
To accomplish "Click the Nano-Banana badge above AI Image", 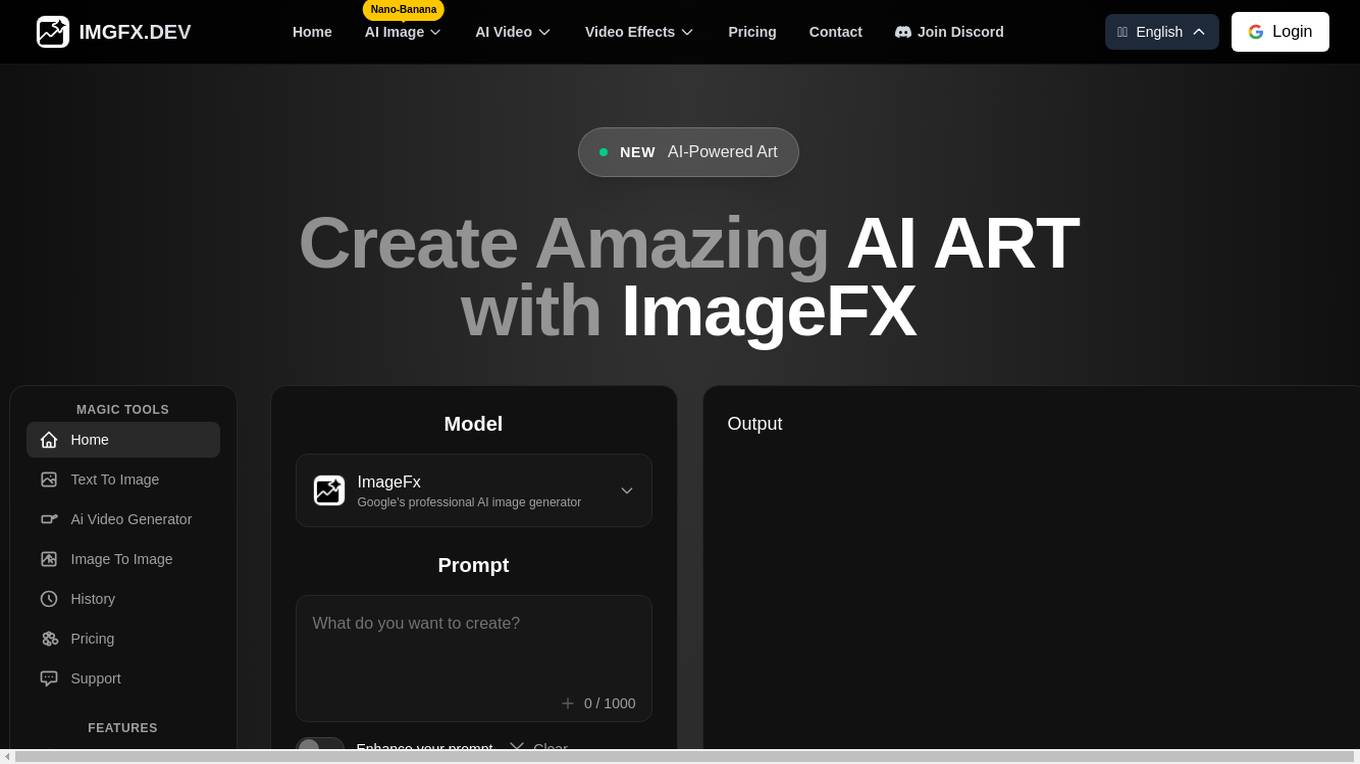I will click(x=403, y=9).
